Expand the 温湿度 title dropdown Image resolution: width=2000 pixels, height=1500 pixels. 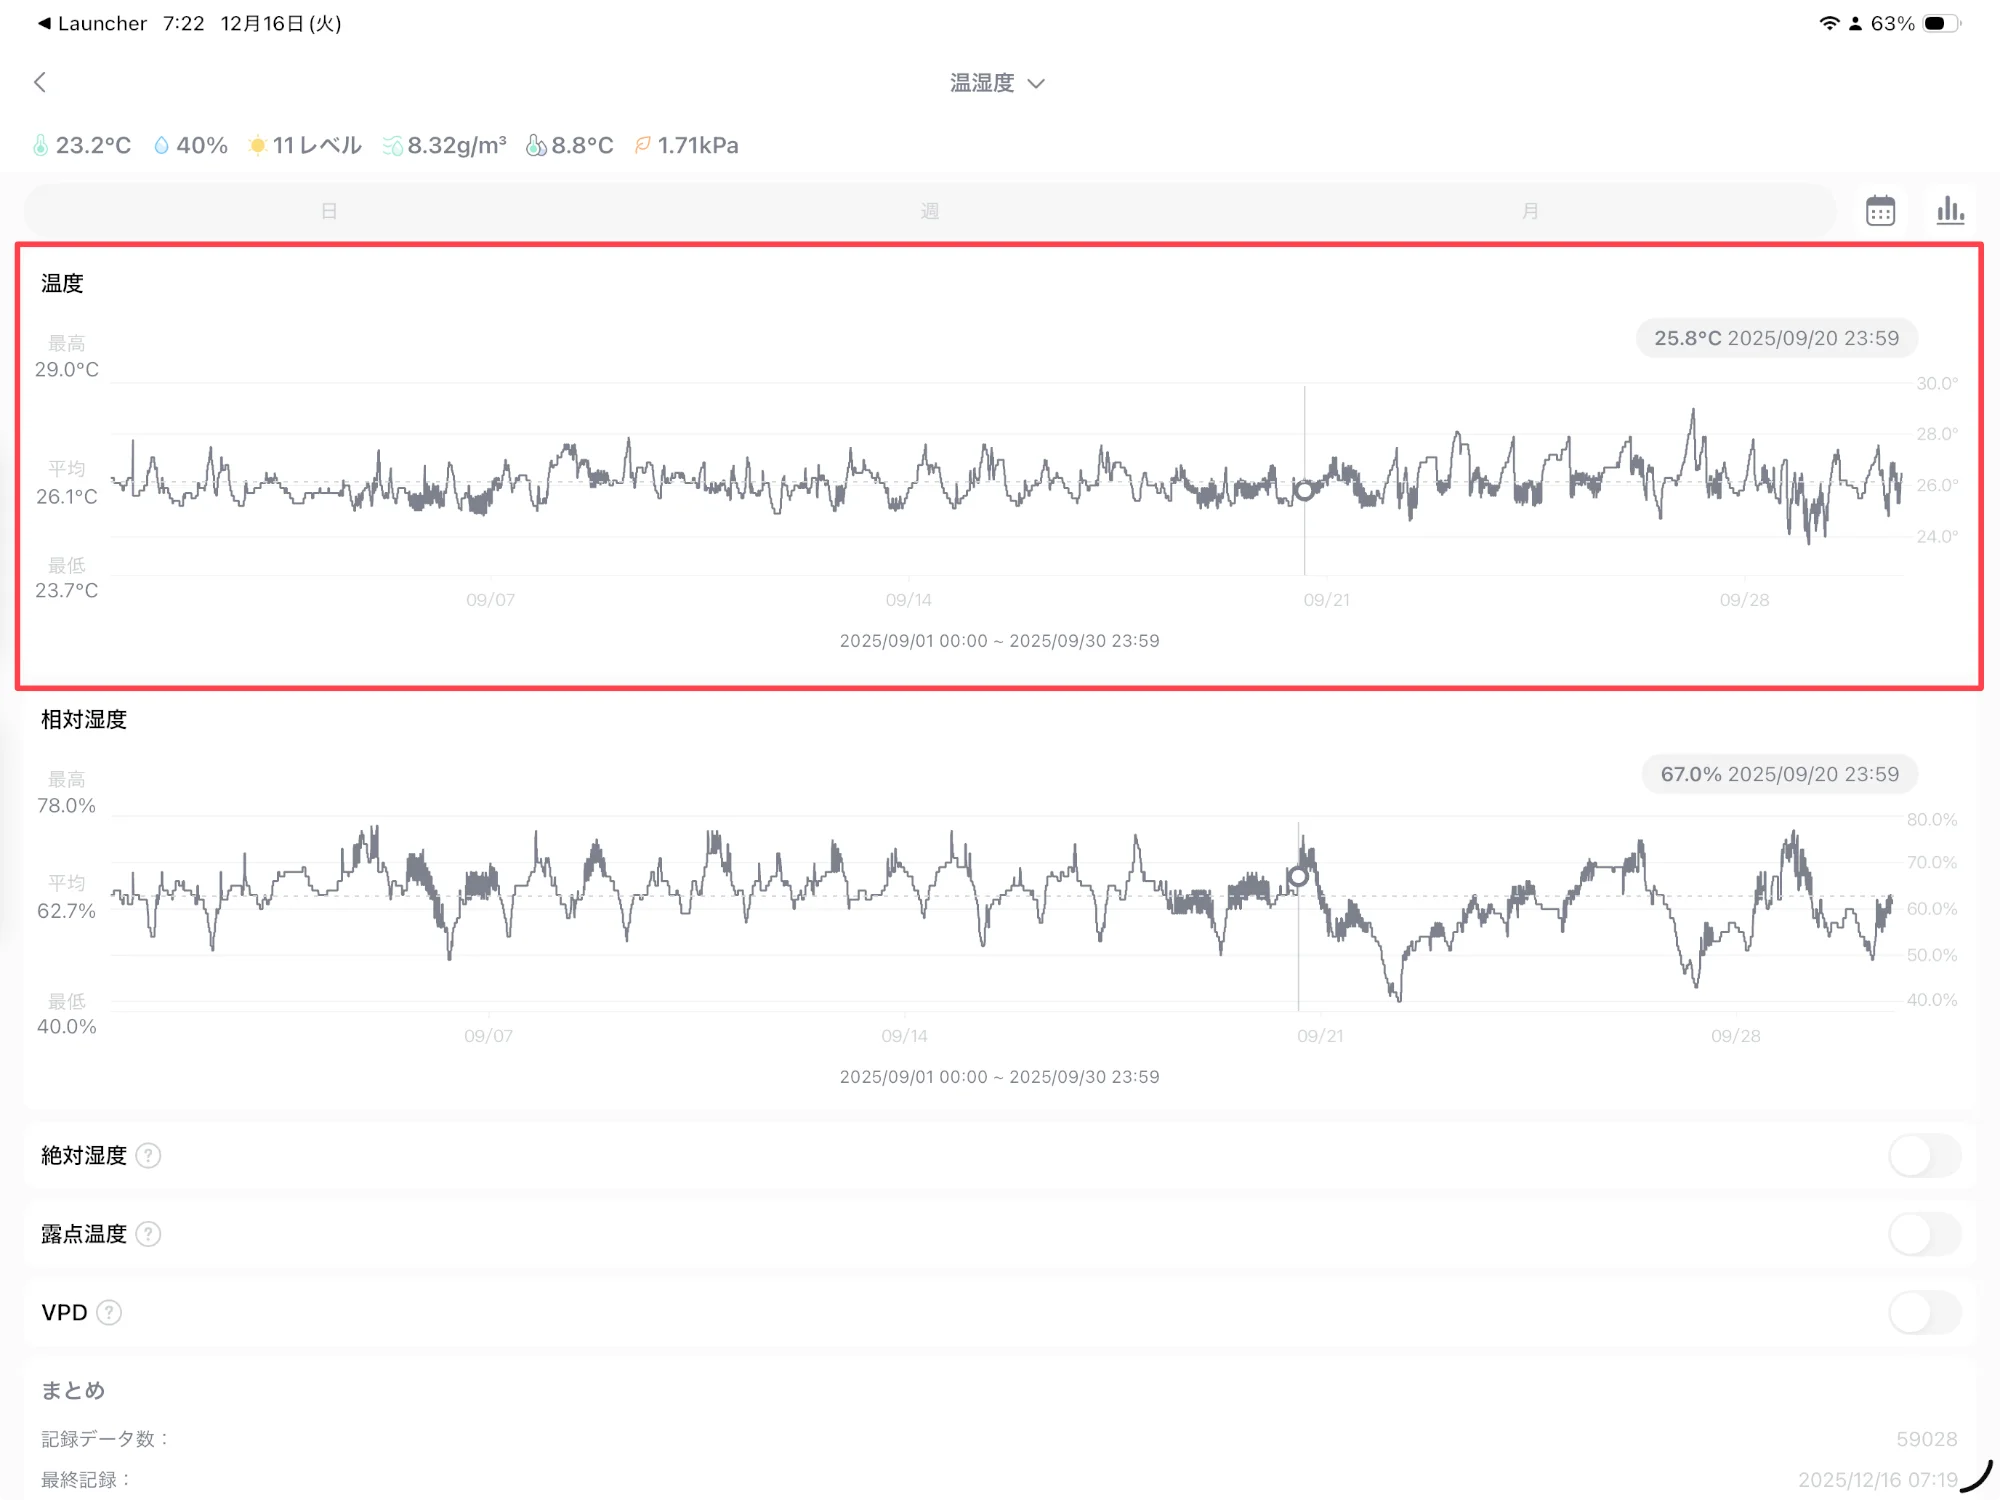997,83
